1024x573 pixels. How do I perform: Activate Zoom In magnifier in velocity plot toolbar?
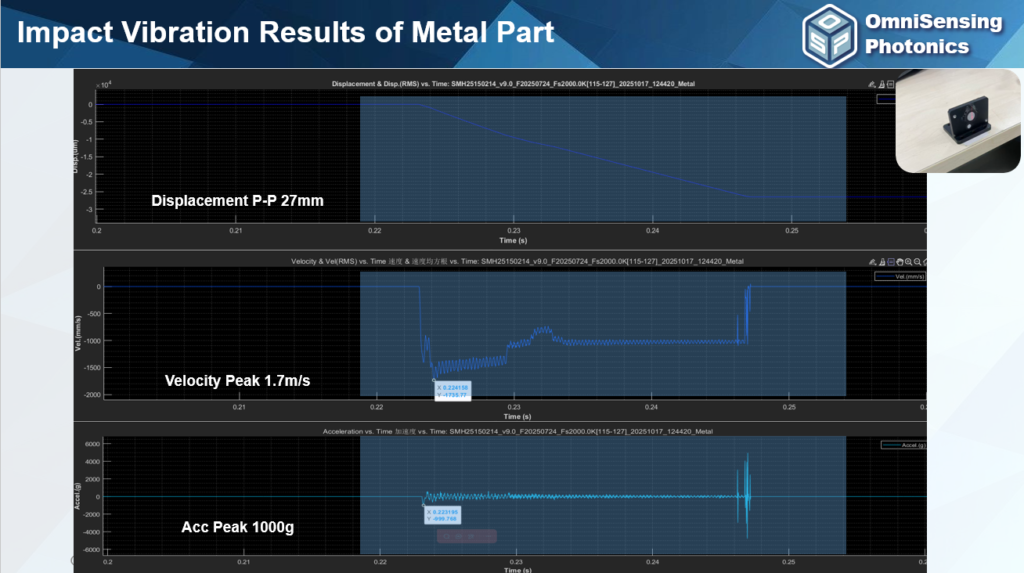[x=908, y=261]
